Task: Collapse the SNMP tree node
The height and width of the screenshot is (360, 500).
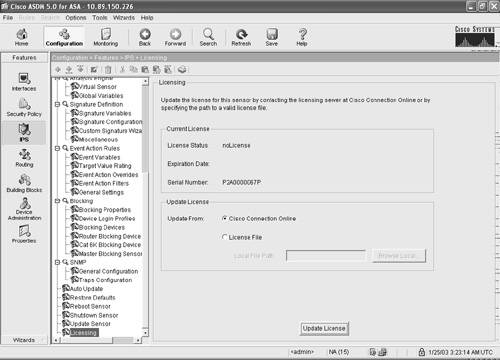Action: (x=57, y=262)
